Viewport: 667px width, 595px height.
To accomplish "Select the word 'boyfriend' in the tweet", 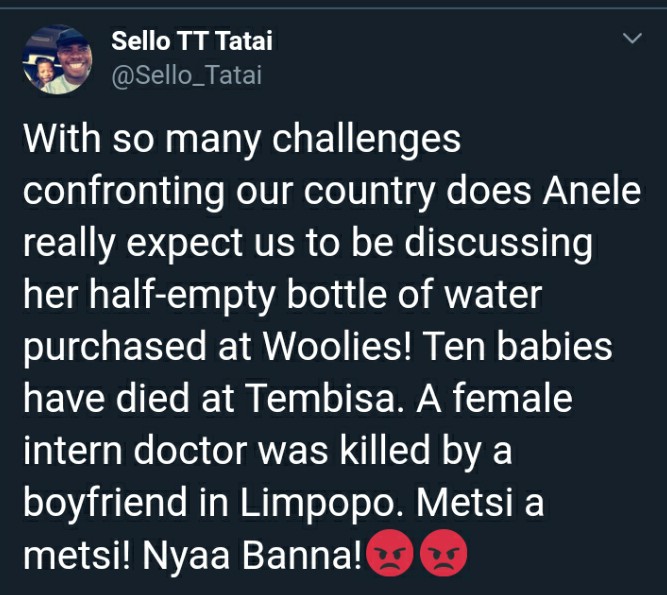I will tap(105, 502).
